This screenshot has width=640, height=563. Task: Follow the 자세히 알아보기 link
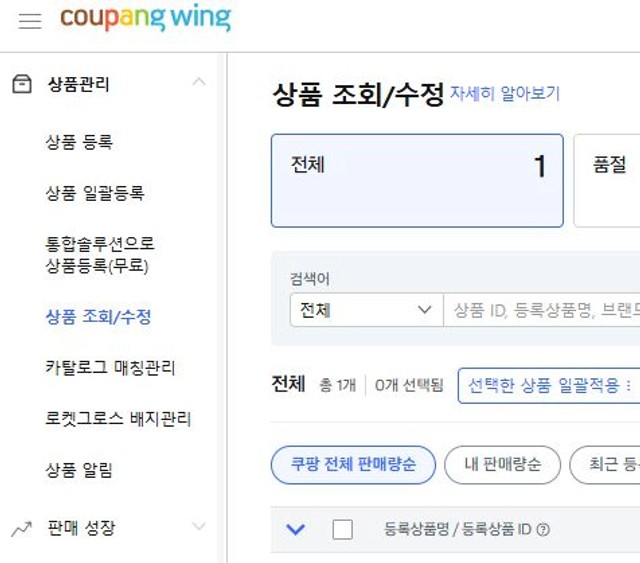coord(504,93)
